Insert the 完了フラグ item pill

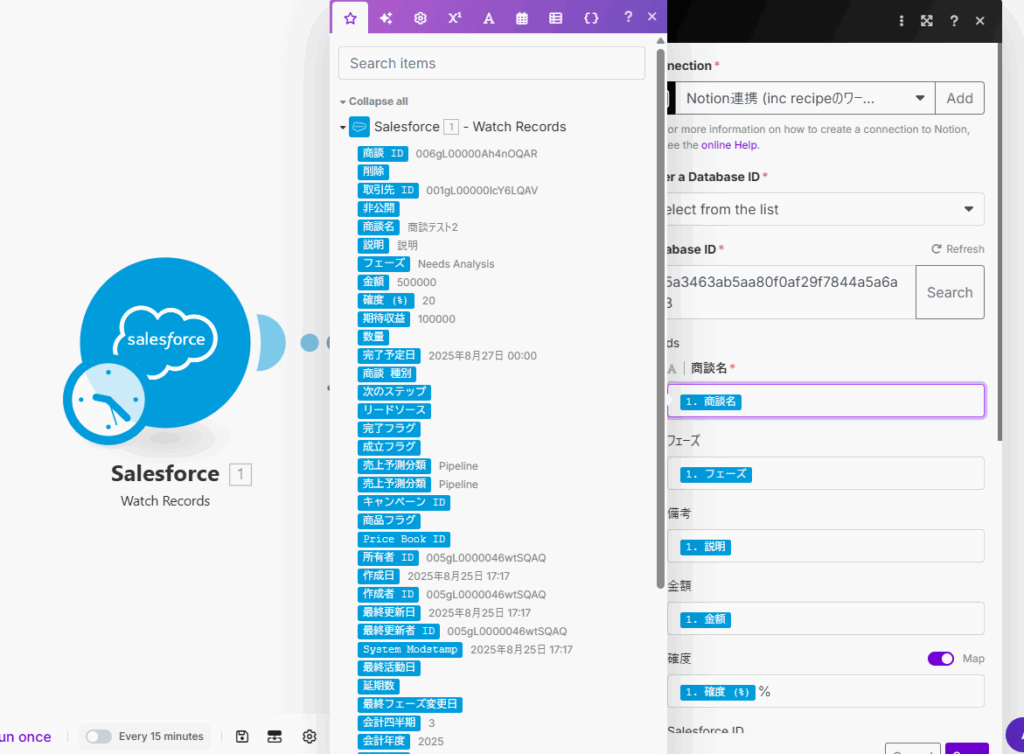389,428
